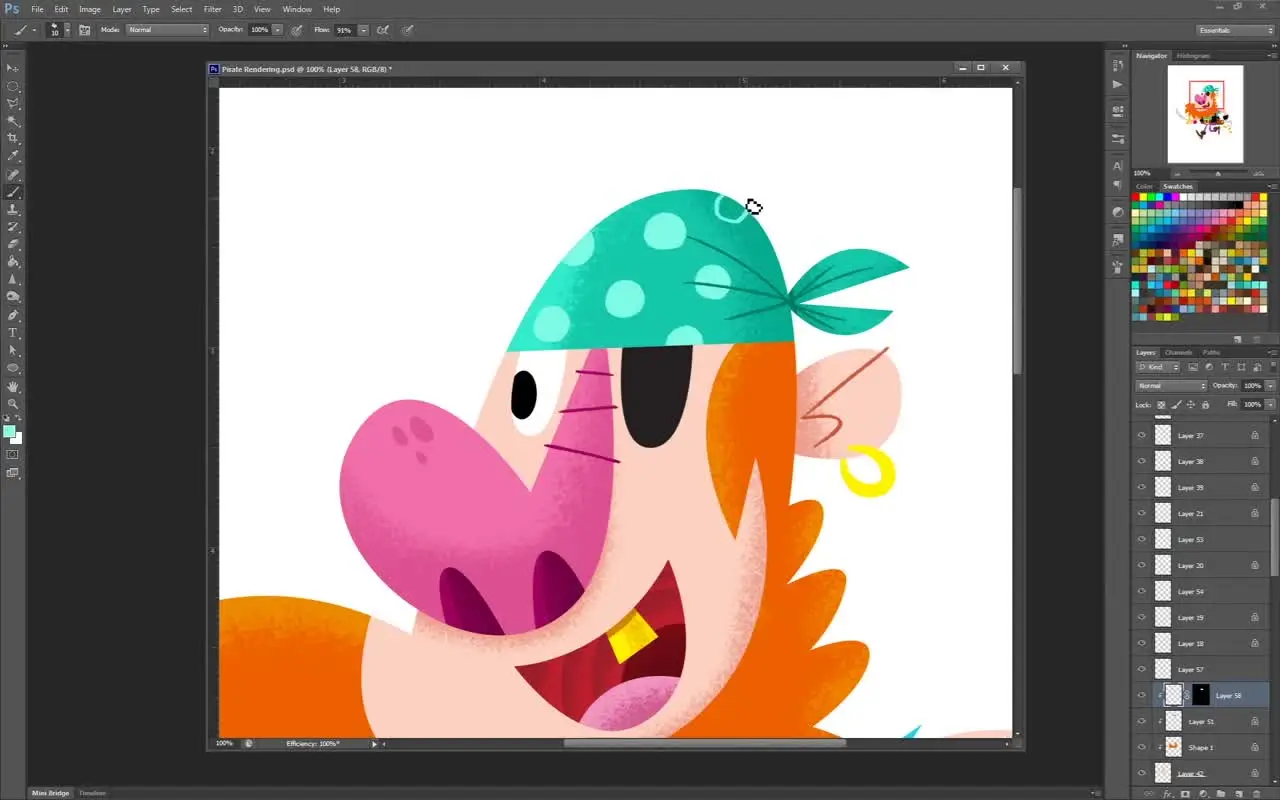The height and width of the screenshot is (800, 1280).
Task: Select the Paint Bucket tool
Action: point(13,262)
